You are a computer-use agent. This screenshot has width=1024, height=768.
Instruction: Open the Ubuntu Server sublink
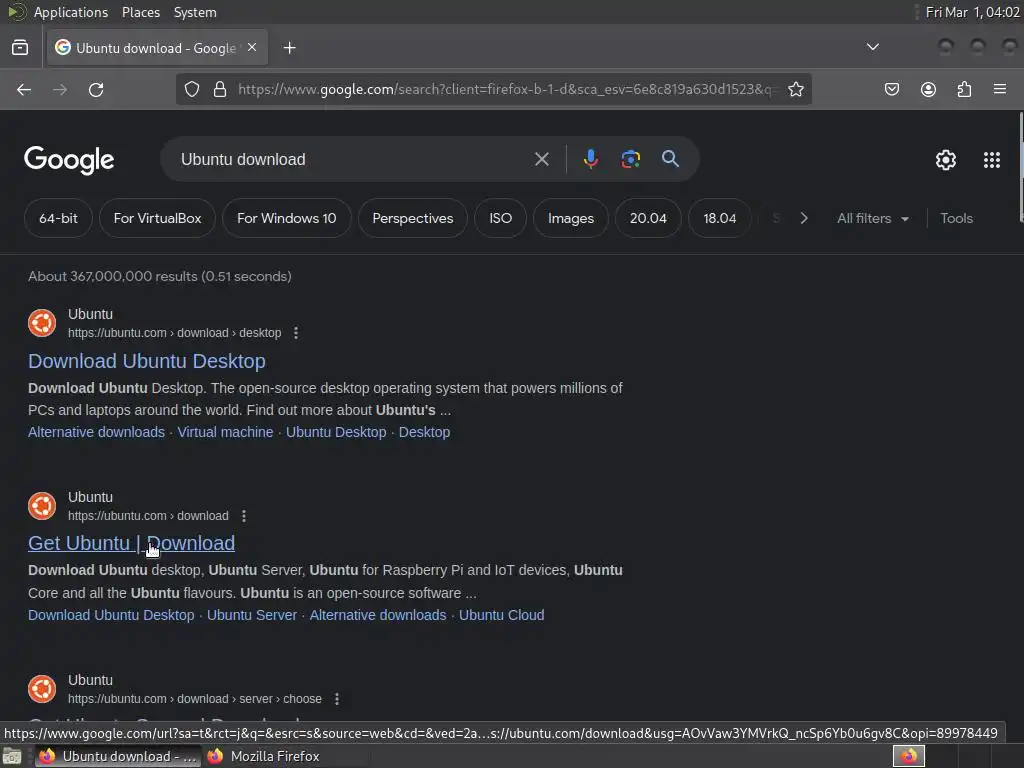251,615
